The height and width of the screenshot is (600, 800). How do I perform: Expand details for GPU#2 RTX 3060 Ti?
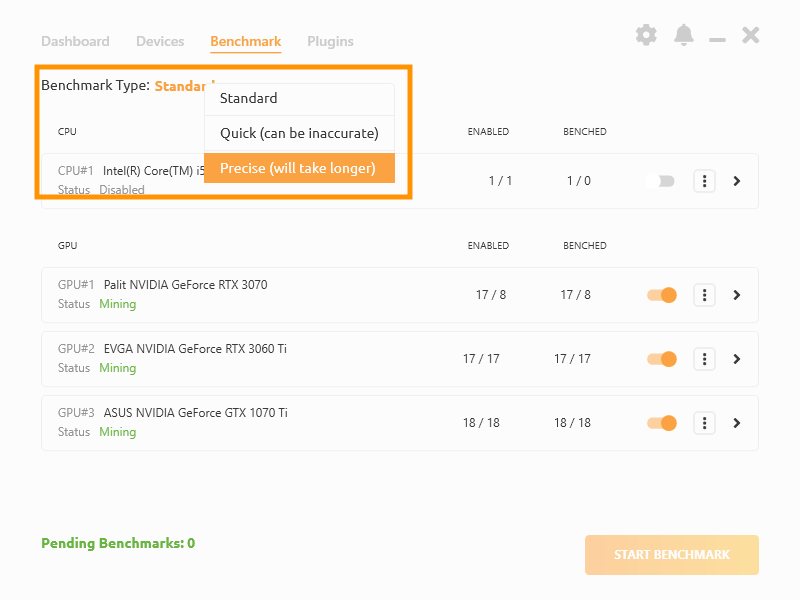click(737, 359)
